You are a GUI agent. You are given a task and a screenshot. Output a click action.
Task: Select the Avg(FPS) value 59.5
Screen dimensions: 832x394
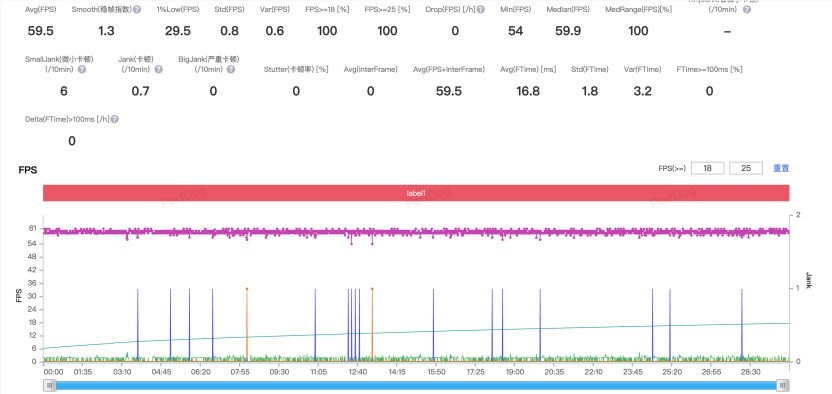[x=40, y=31]
